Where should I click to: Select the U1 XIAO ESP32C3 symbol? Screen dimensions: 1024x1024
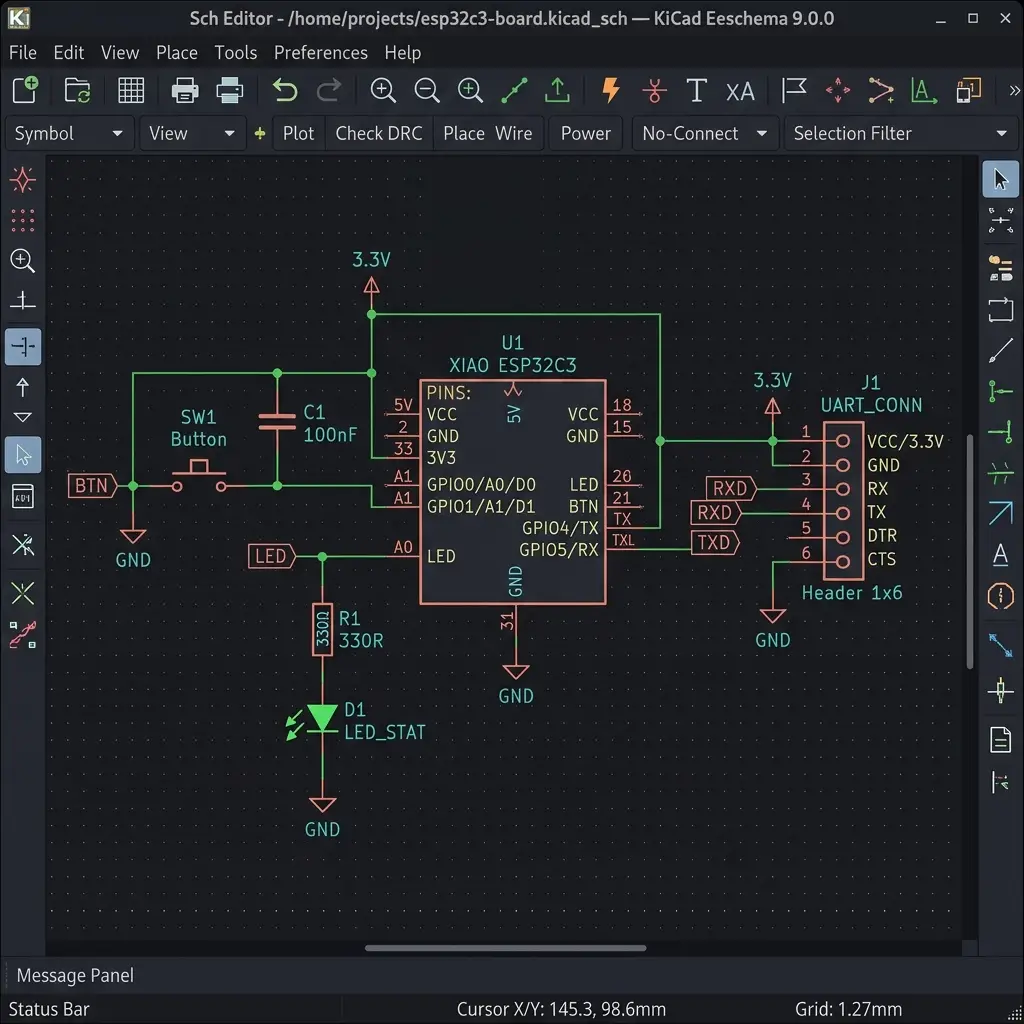[x=513, y=492]
